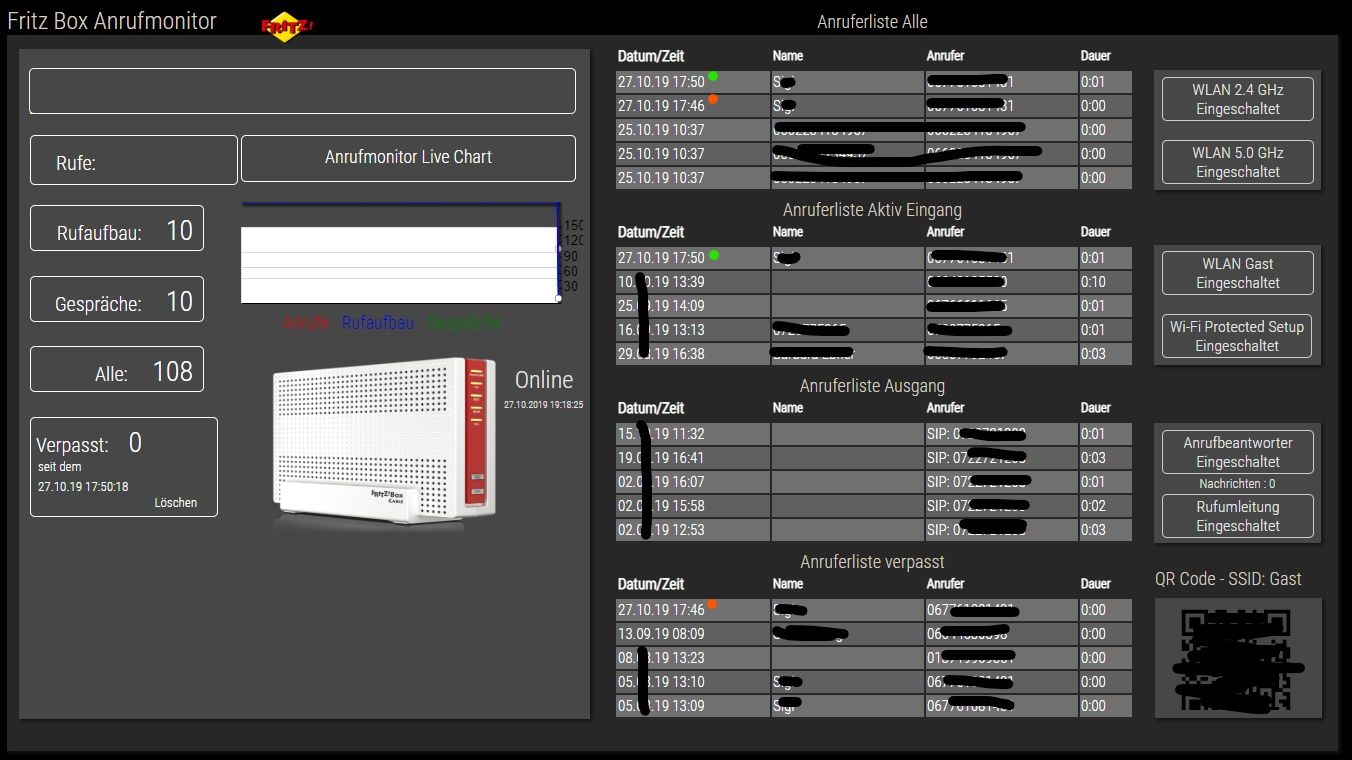
Task: Click the red-yellow FRITZ! logo
Action: coord(286,27)
